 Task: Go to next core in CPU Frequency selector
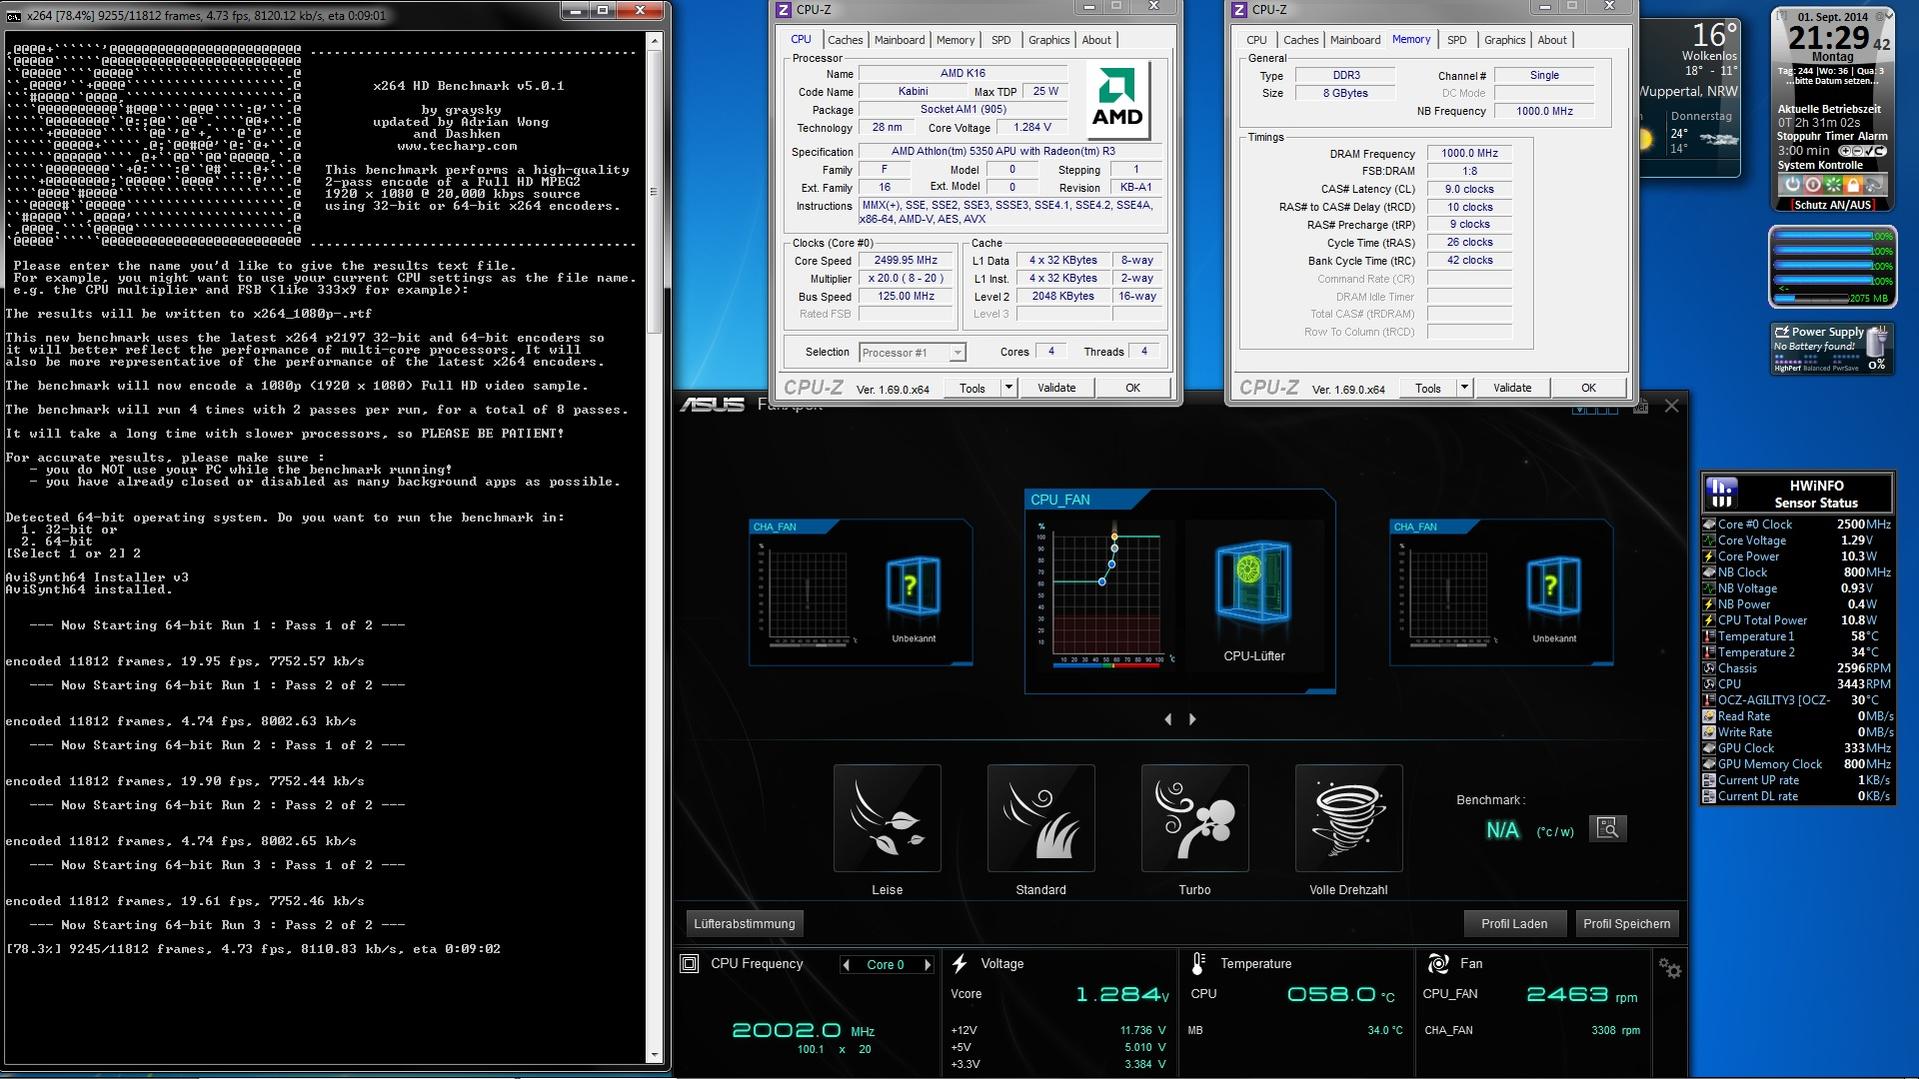(x=927, y=965)
